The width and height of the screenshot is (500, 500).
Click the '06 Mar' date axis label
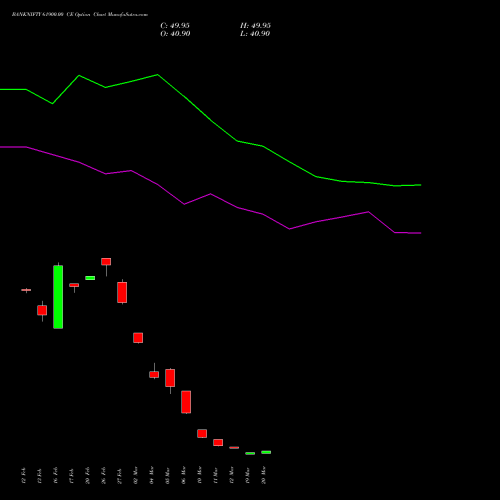pyautogui.click(x=183, y=475)
